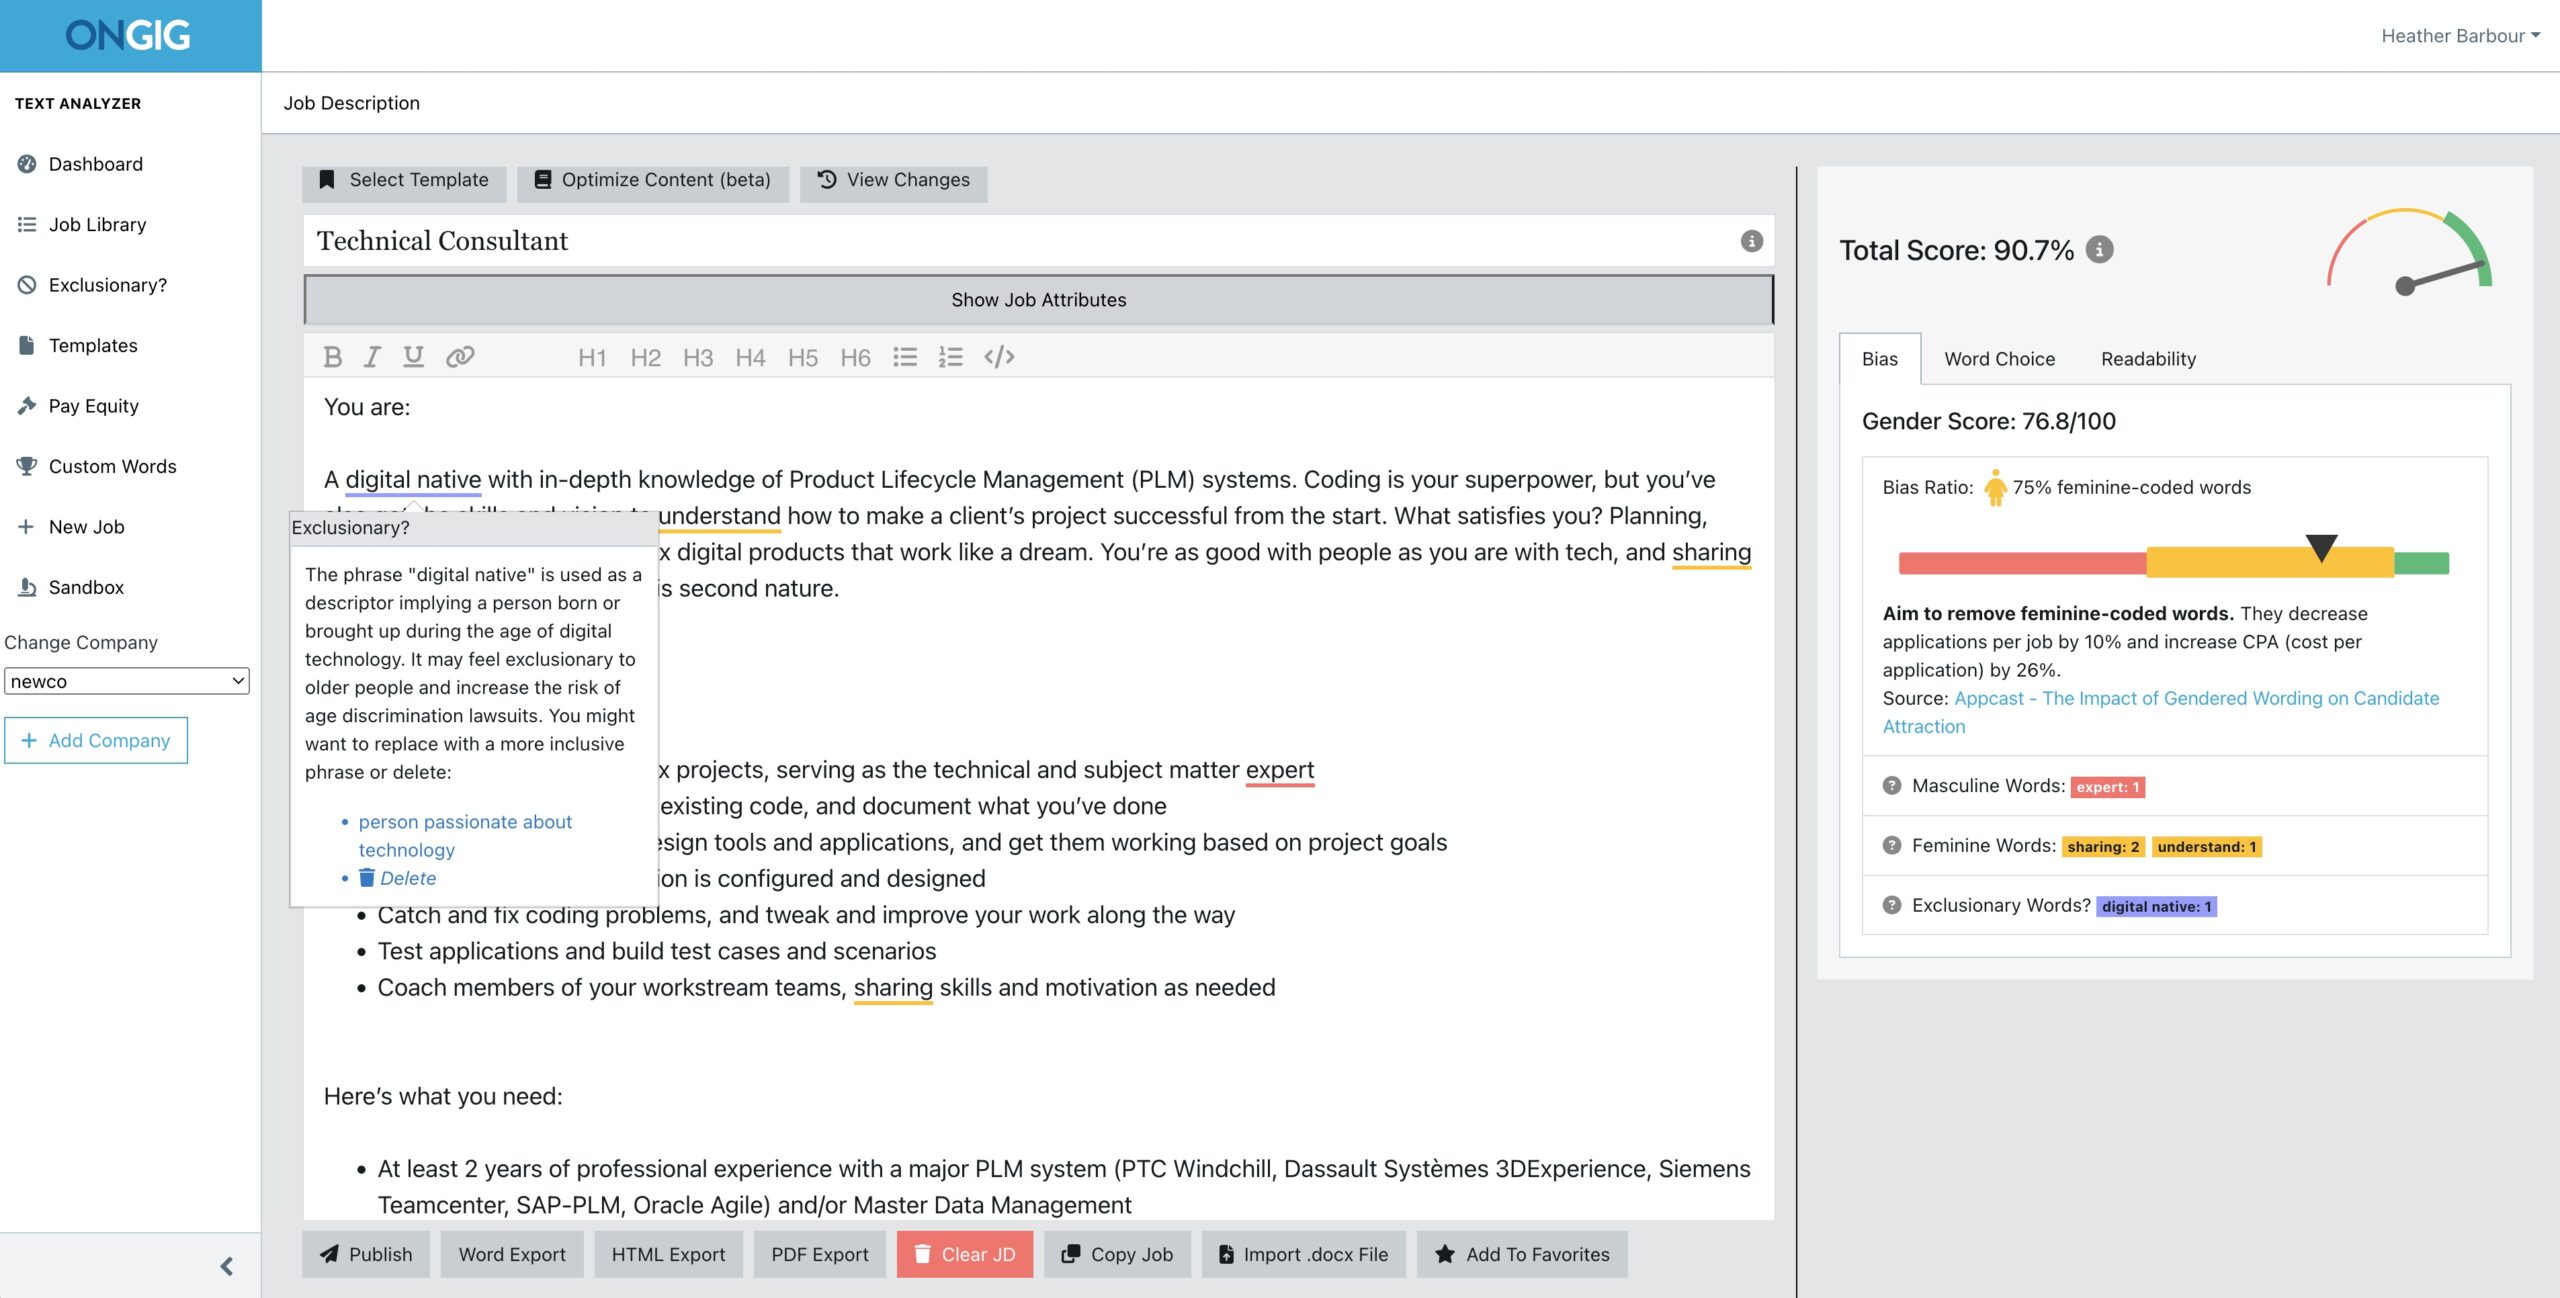Click the sharing: 2 tag
This screenshot has width=2560, height=1298.
coord(2103,847)
